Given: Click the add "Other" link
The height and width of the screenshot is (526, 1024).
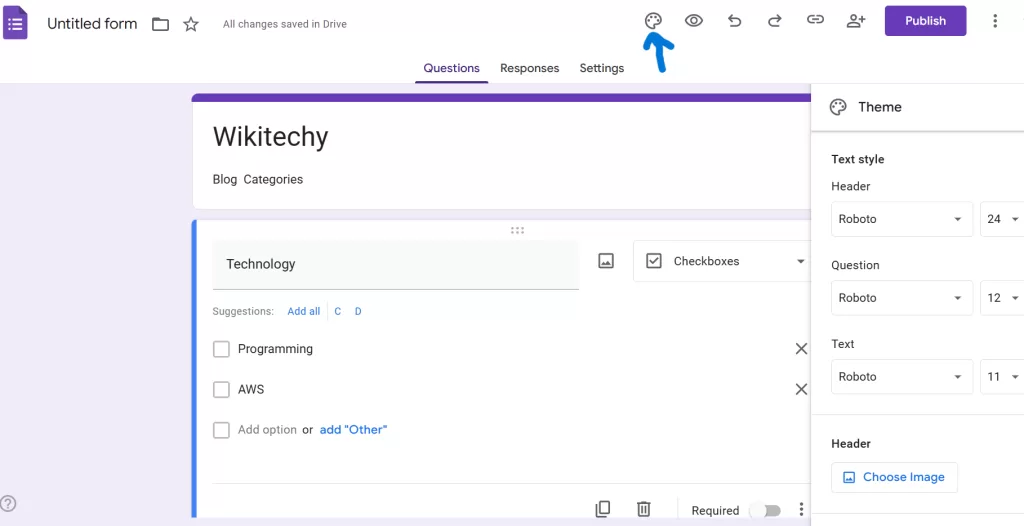Looking at the screenshot, I should [x=353, y=430].
